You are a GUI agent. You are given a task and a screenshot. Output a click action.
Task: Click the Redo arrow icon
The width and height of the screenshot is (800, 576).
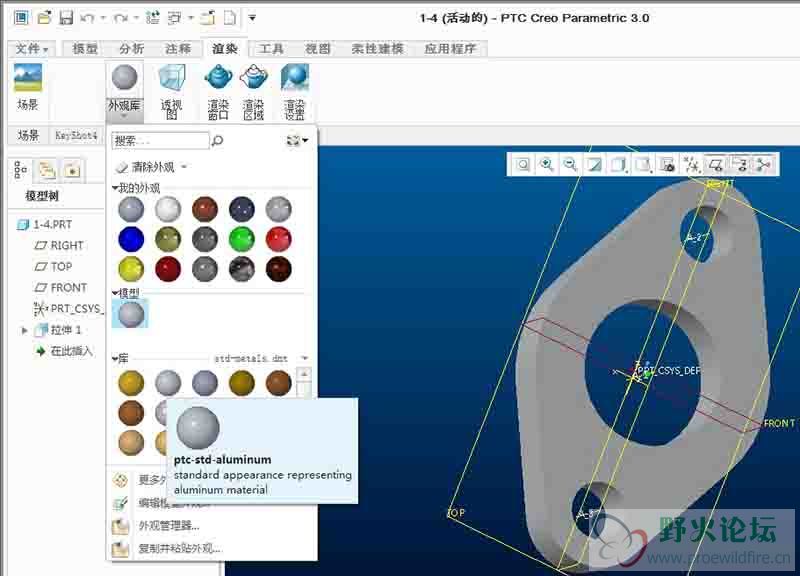[121, 18]
